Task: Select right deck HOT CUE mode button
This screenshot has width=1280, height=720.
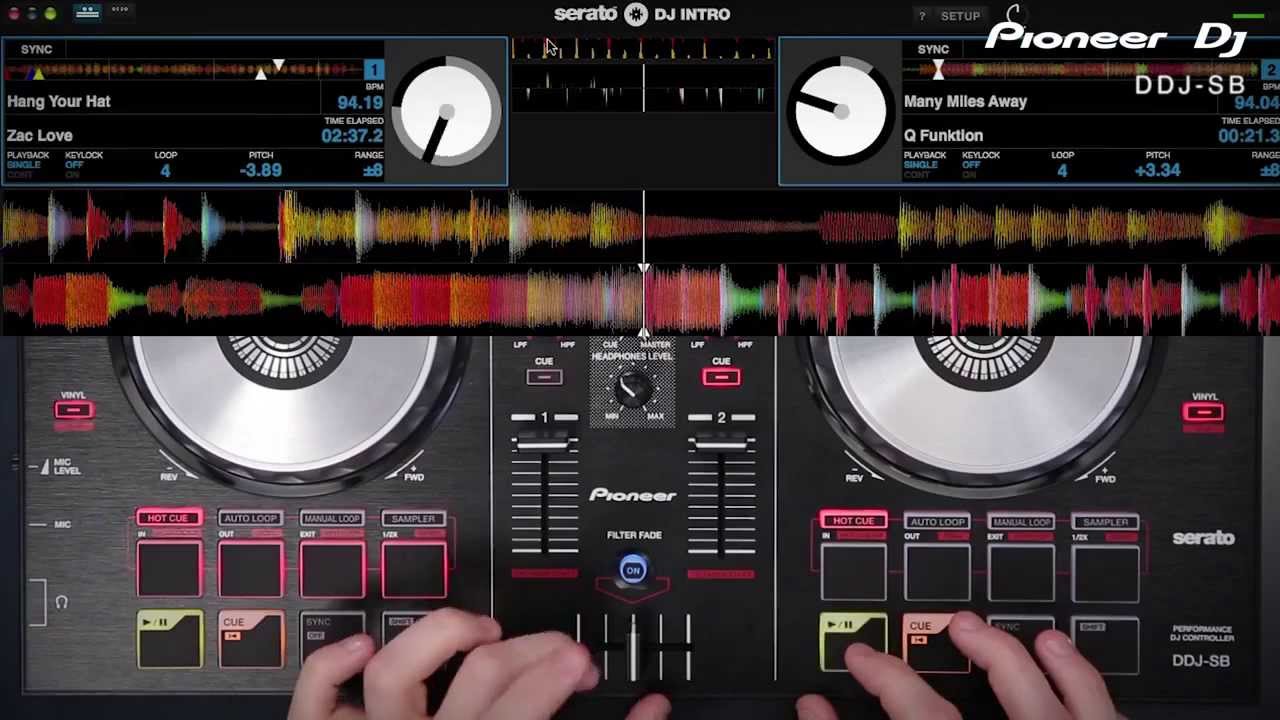Action: coord(853,521)
